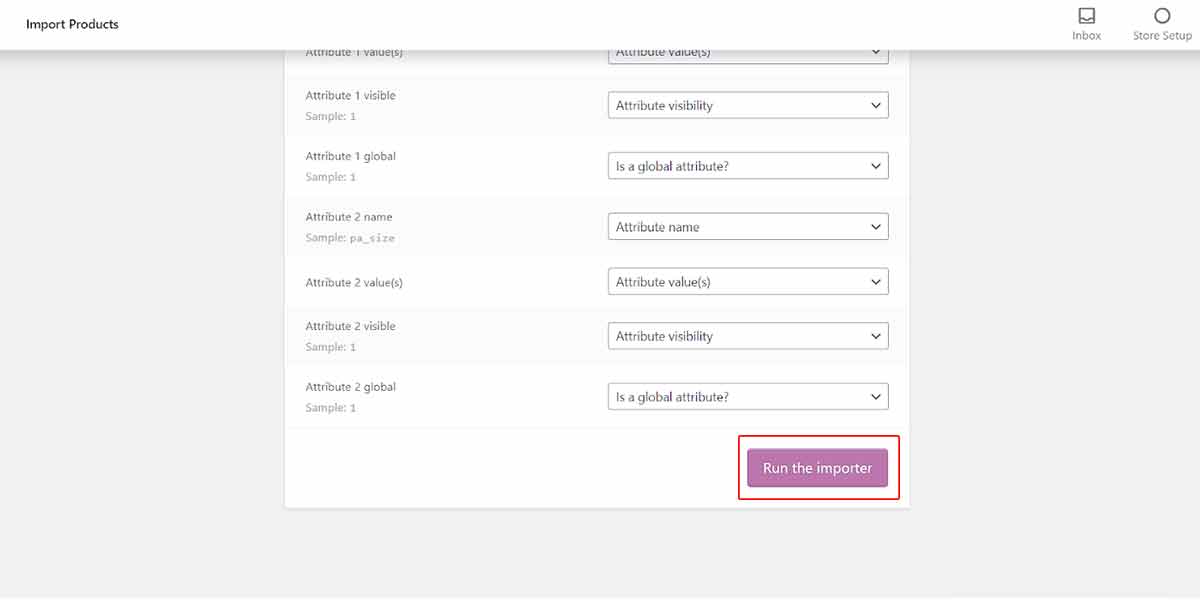Click the sample text under Attribute 1 visible

click(331, 117)
